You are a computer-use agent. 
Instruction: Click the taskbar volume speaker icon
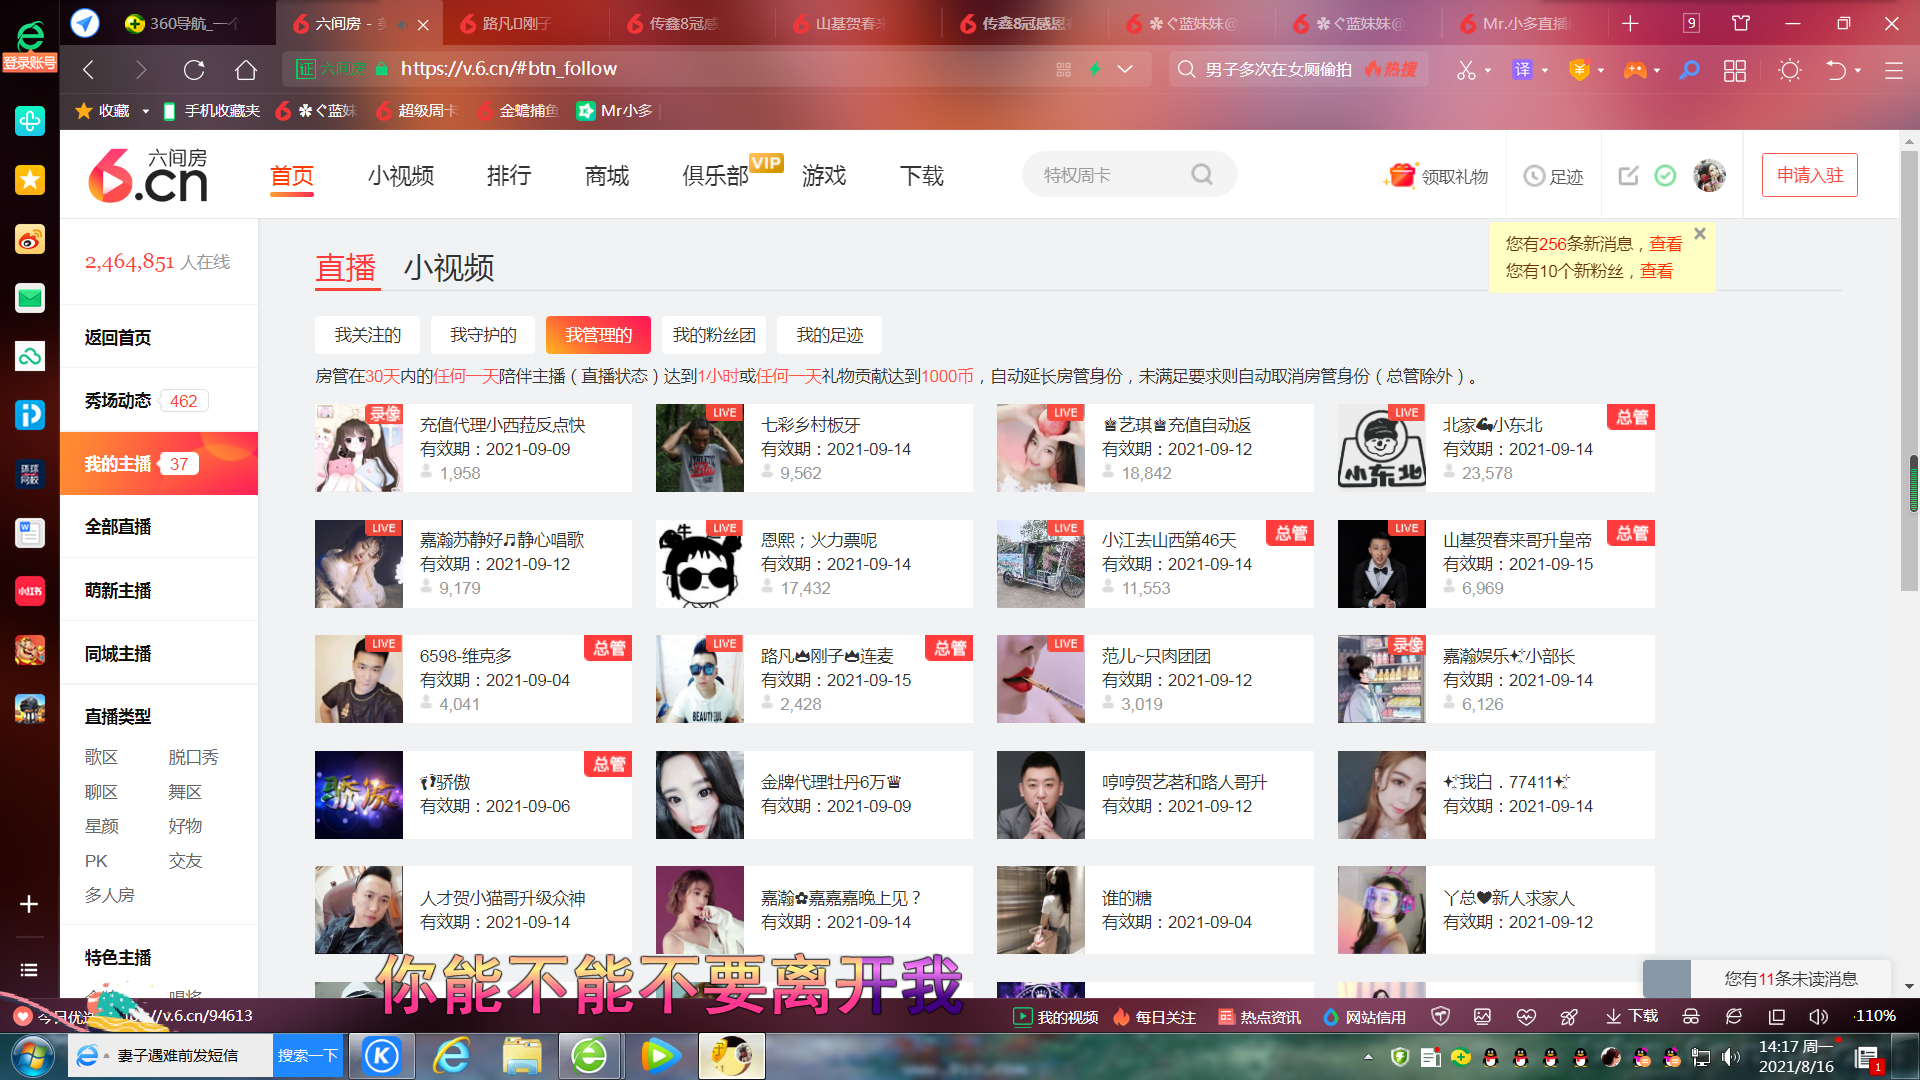[x=1731, y=1057]
